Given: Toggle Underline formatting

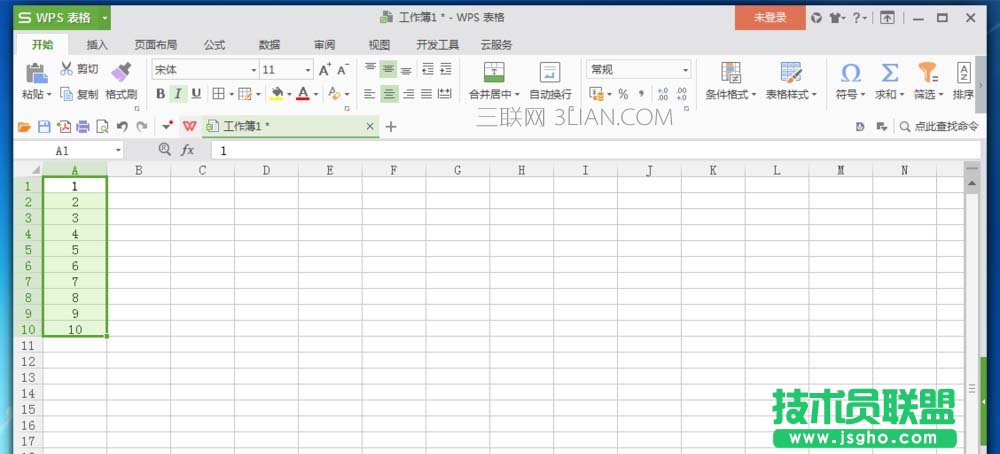Looking at the screenshot, I should (x=196, y=94).
